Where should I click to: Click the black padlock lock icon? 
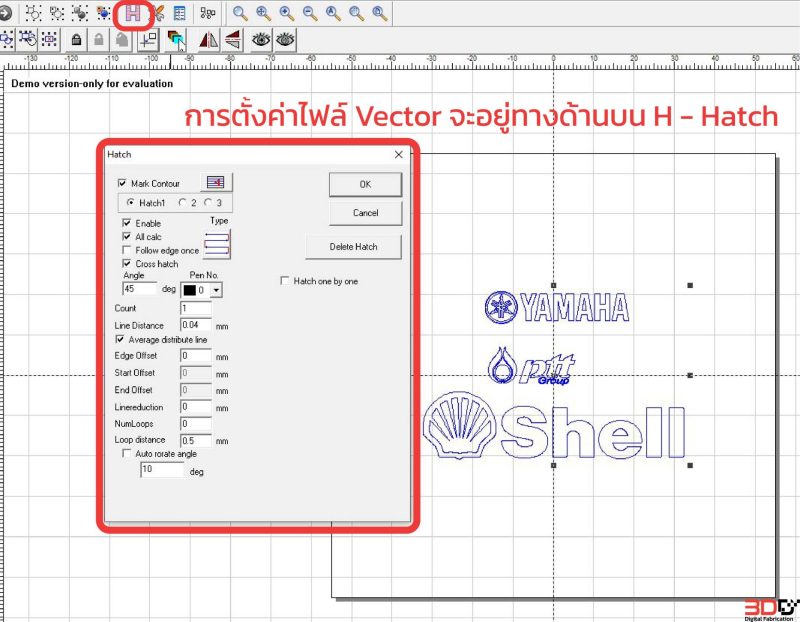point(77,39)
